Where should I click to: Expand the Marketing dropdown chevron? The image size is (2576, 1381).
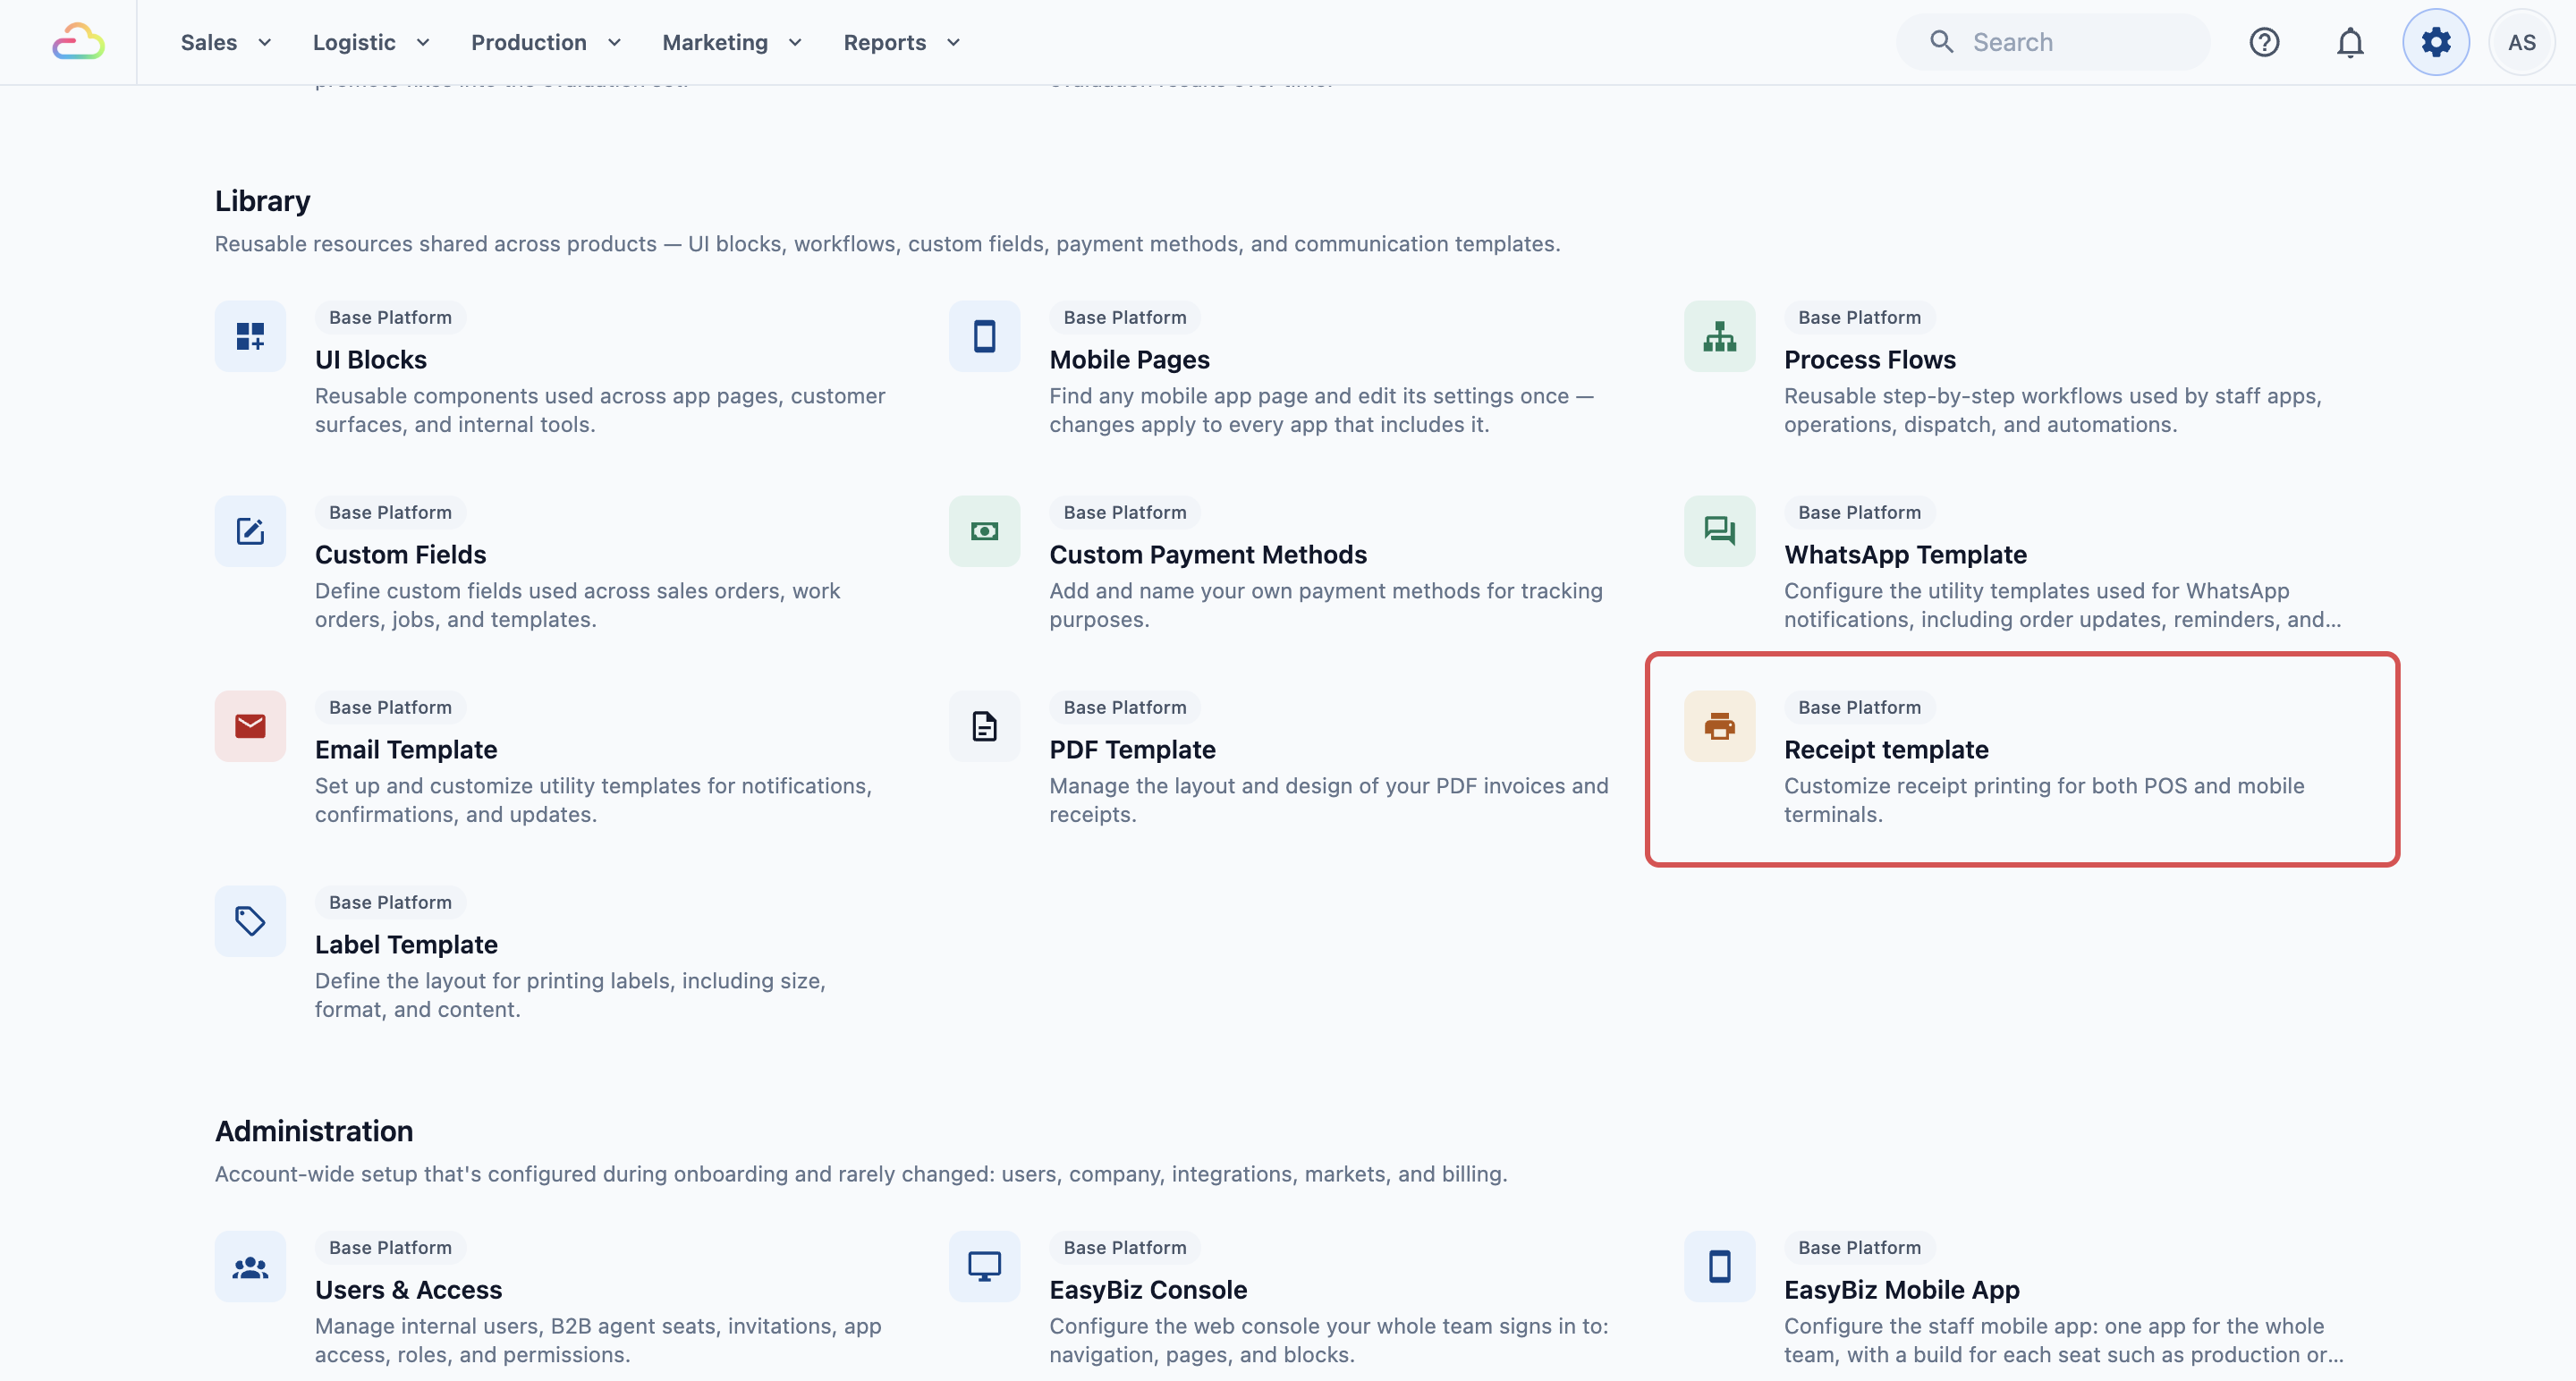point(795,42)
